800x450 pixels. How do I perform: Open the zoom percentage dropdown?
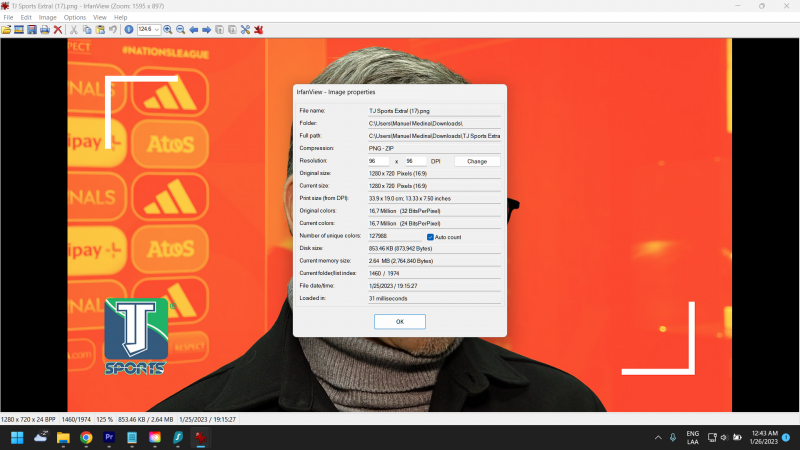pyautogui.click(x=156, y=30)
